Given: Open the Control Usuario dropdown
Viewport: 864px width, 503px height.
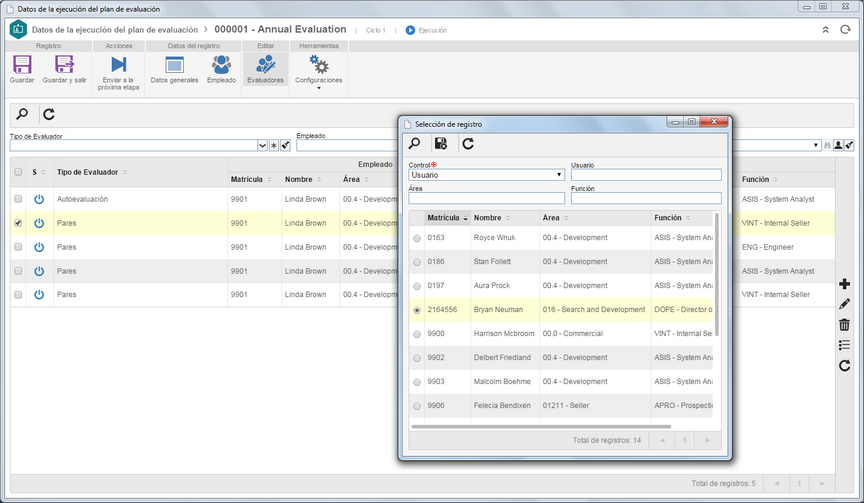Looking at the screenshot, I should coord(487,175).
